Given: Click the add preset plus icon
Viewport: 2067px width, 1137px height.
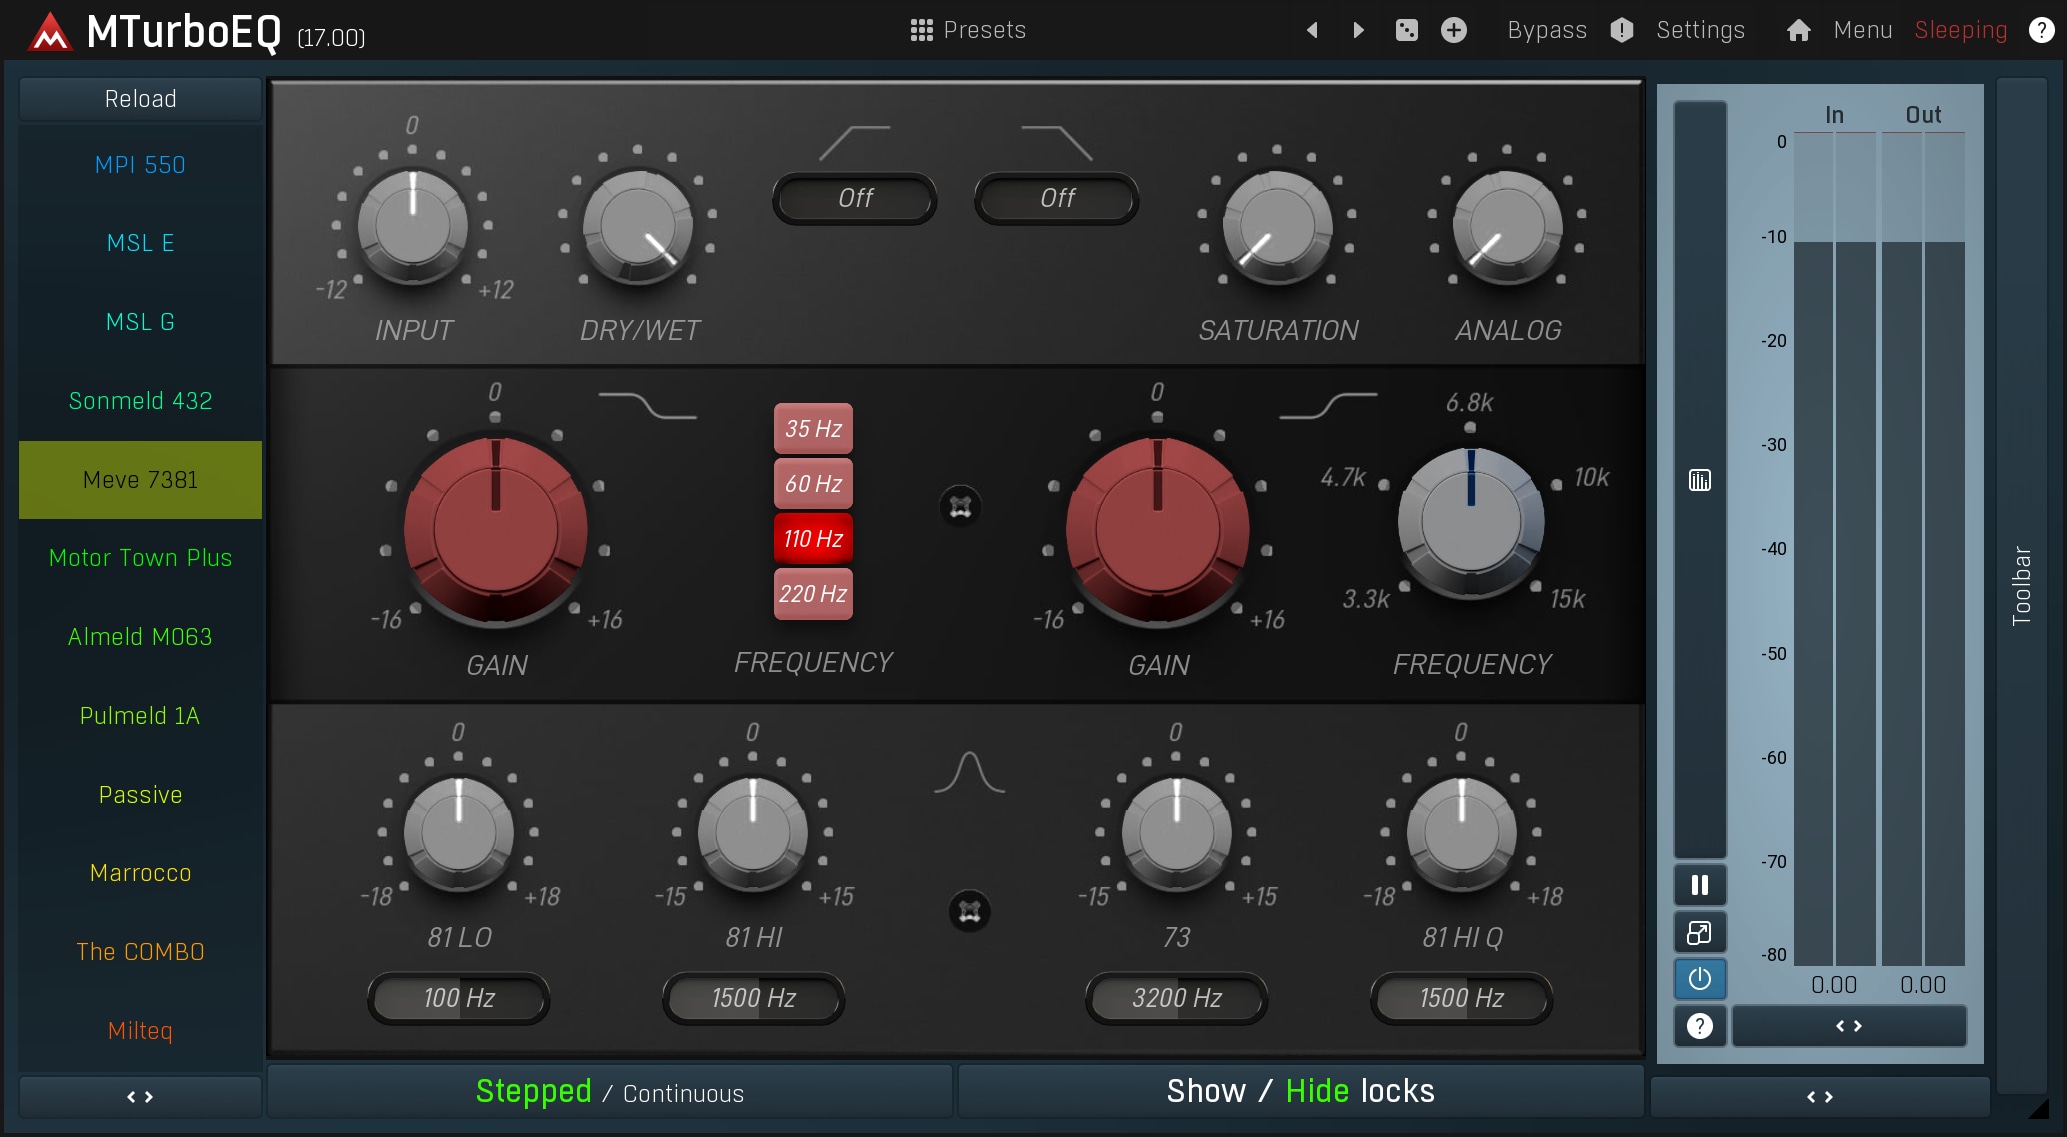Looking at the screenshot, I should (x=1453, y=30).
